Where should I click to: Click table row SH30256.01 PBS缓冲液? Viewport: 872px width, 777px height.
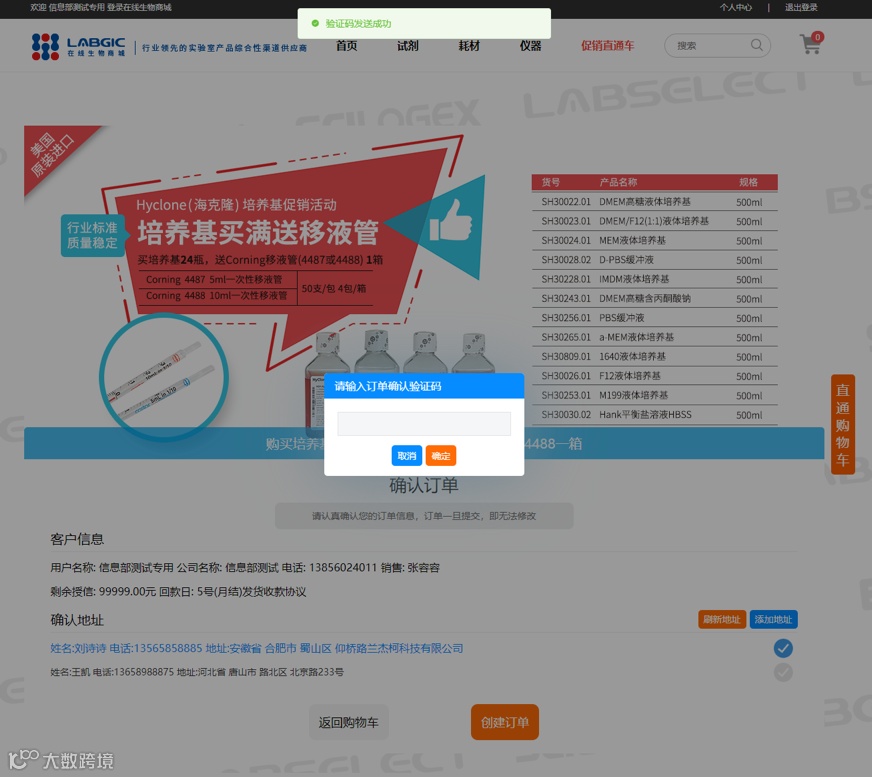[x=655, y=318]
